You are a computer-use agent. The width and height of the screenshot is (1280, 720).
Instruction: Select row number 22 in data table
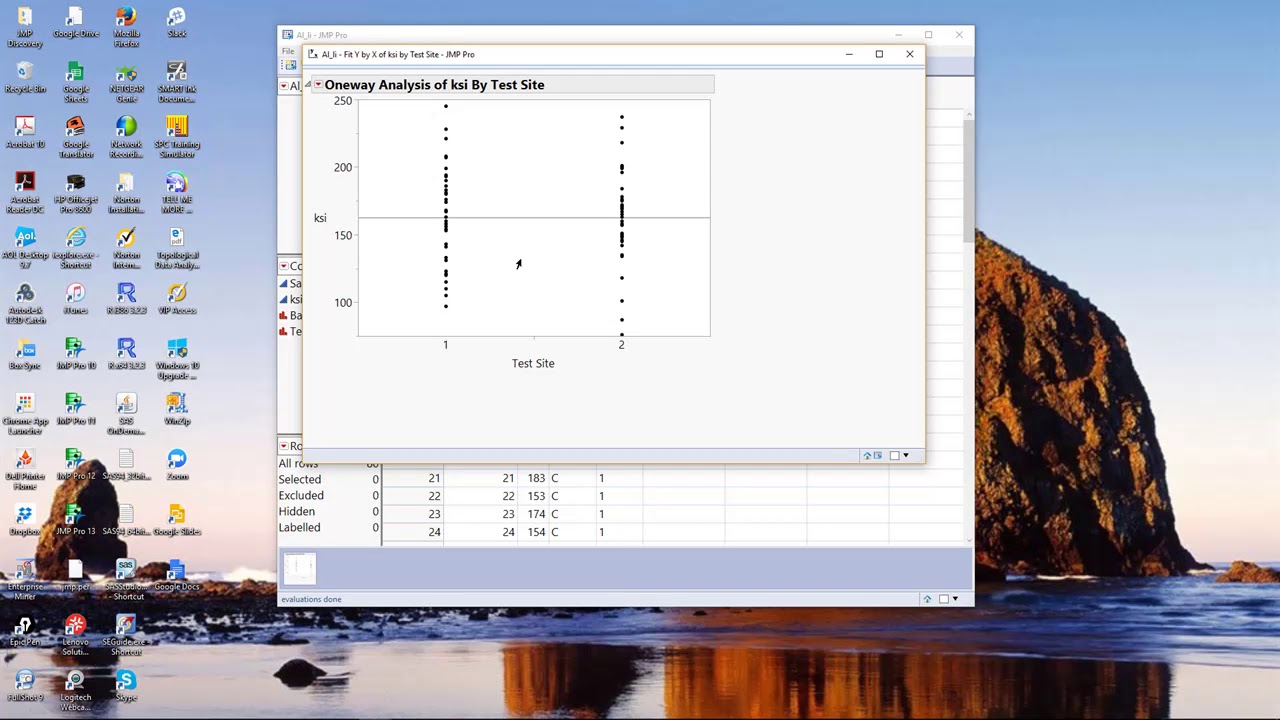pos(434,496)
